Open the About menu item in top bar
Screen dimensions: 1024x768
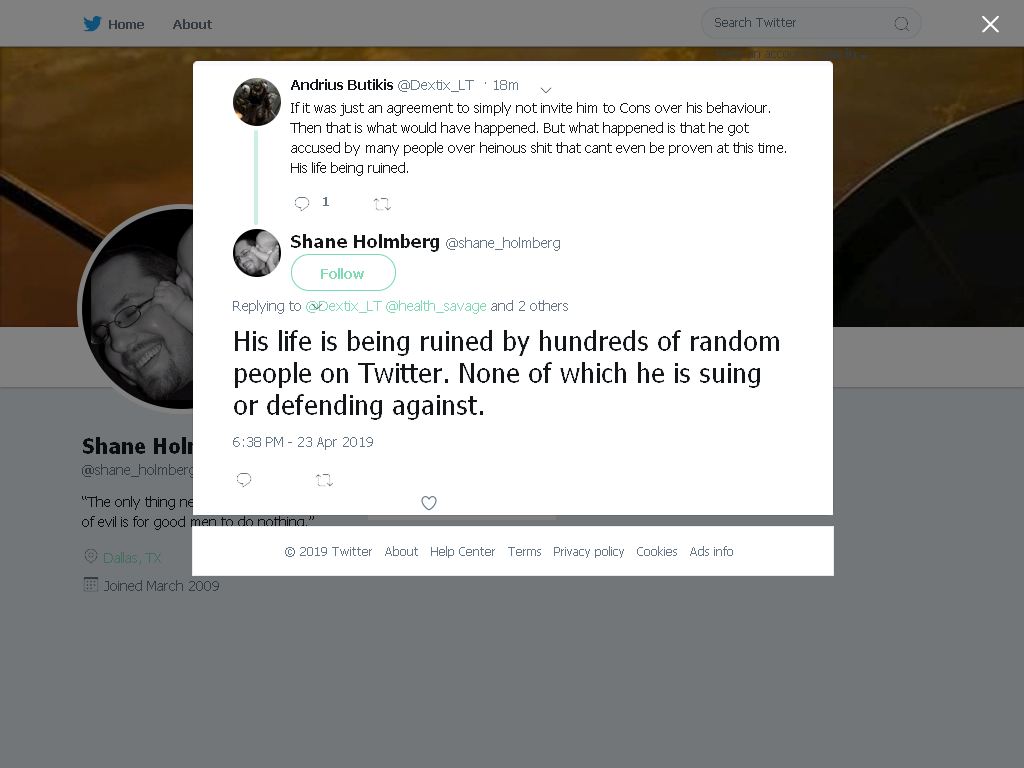pos(192,24)
